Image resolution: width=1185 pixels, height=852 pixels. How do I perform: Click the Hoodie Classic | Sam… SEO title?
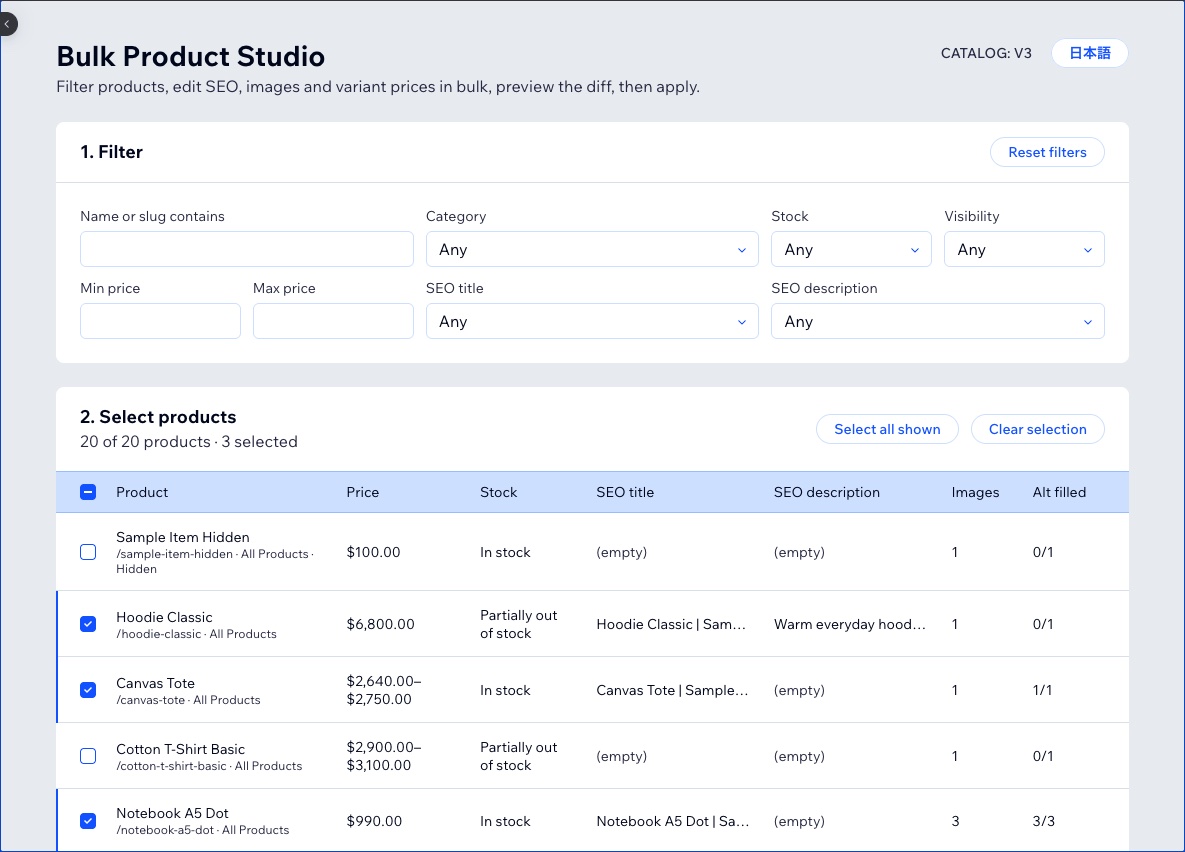pos(671,624)
